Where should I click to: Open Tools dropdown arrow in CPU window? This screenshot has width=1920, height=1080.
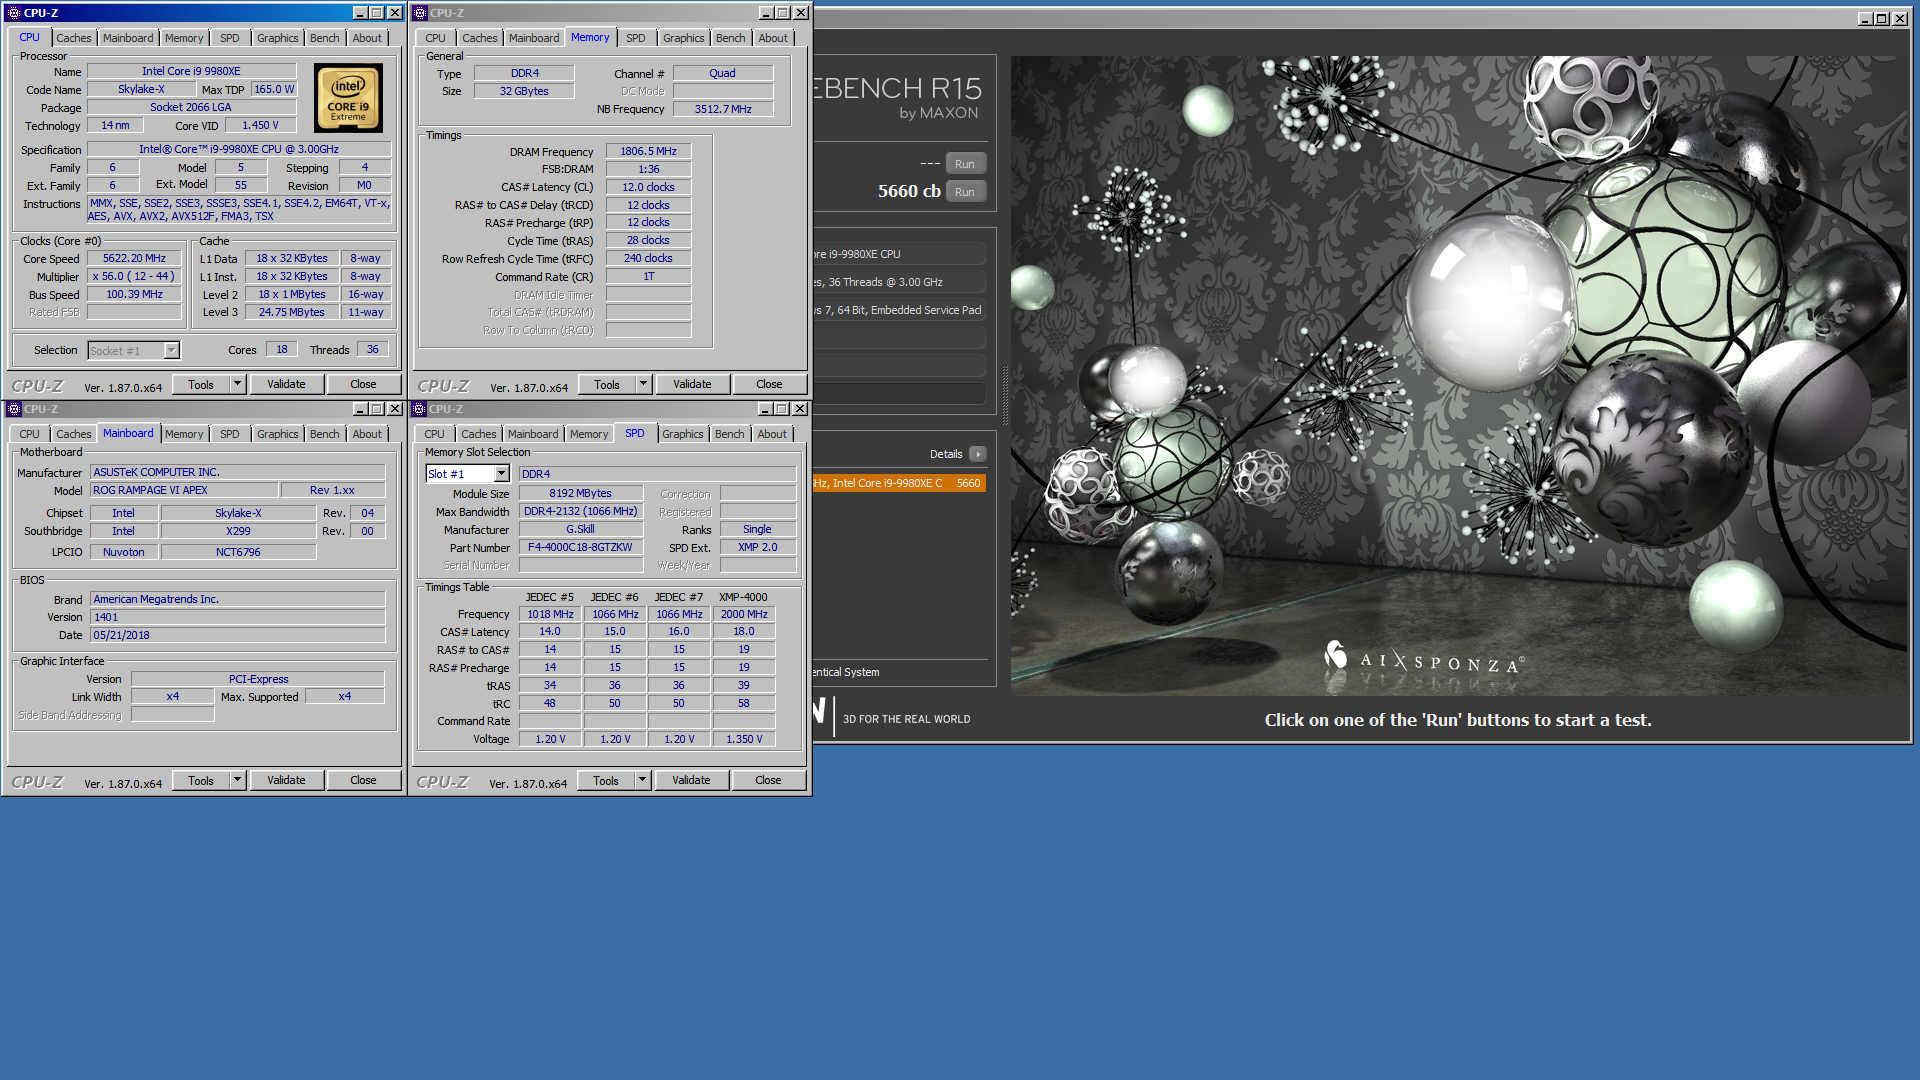[238, 384]
